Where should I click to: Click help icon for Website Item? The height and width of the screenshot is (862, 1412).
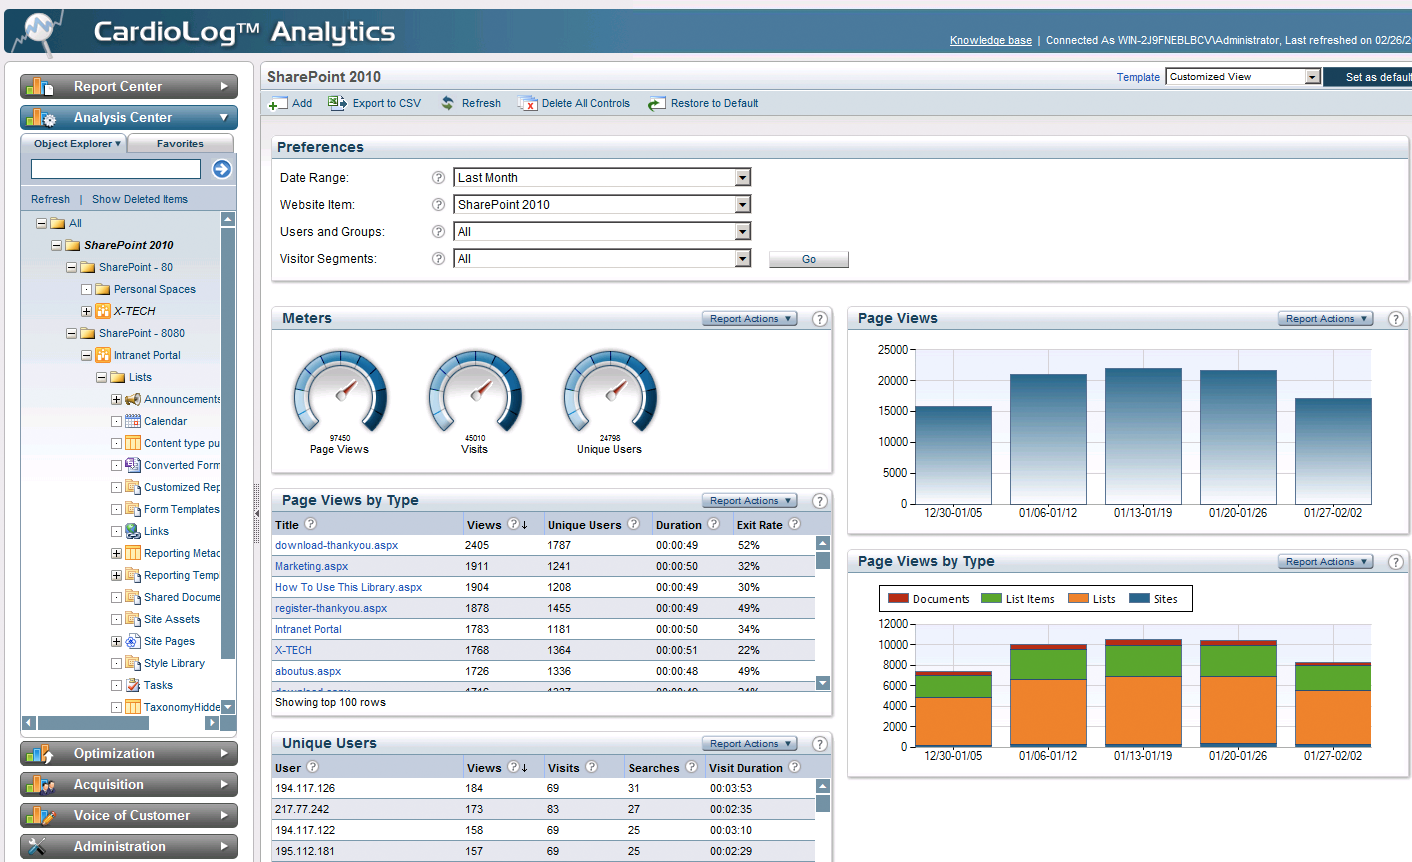tap(438, 204)
